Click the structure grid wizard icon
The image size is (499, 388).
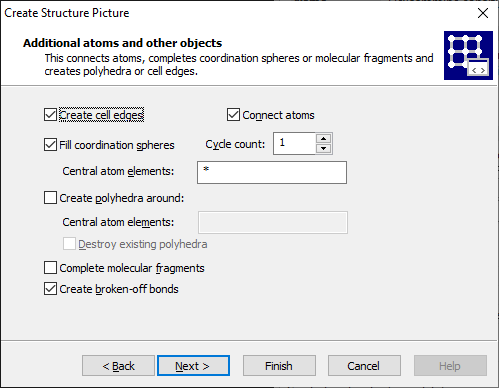(x=468, y=55)
